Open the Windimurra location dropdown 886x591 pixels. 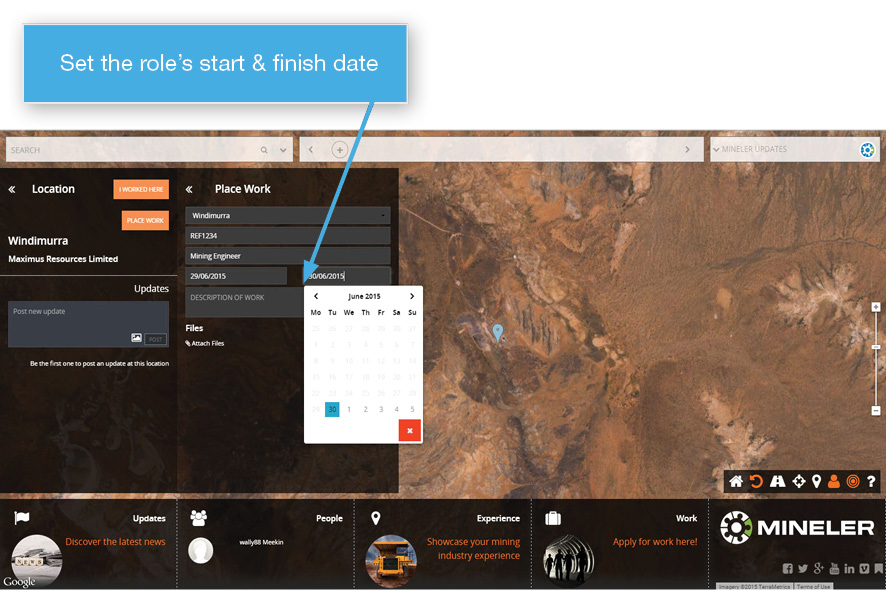(287, 215)
